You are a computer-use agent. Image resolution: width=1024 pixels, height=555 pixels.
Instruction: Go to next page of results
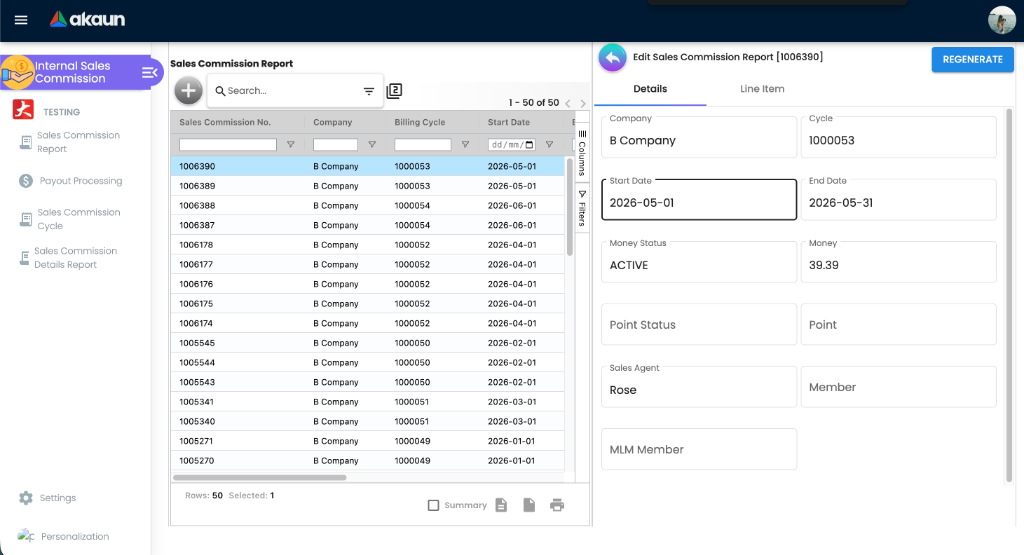[583, 103]
